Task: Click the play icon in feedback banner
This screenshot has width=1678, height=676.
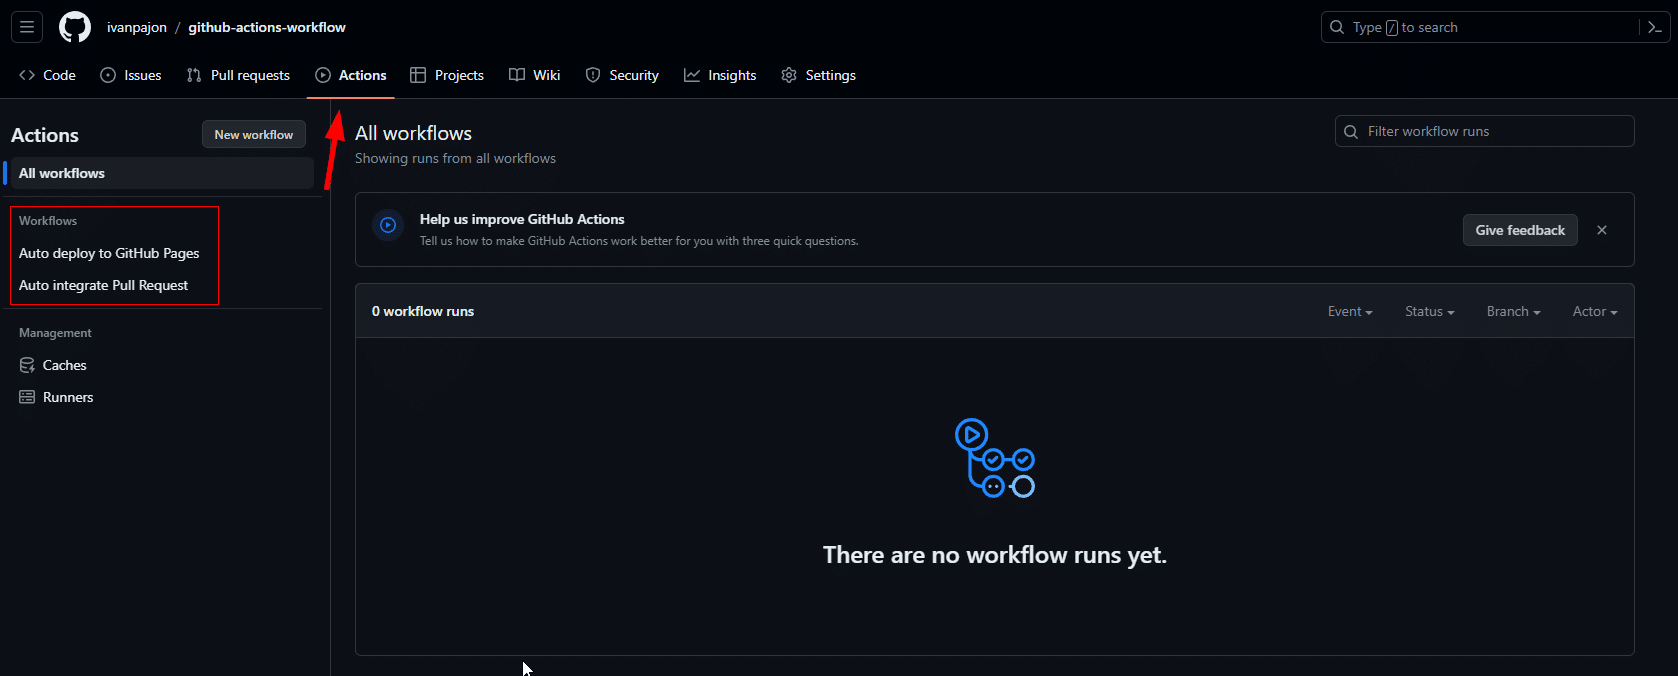Action: [388, 225]
